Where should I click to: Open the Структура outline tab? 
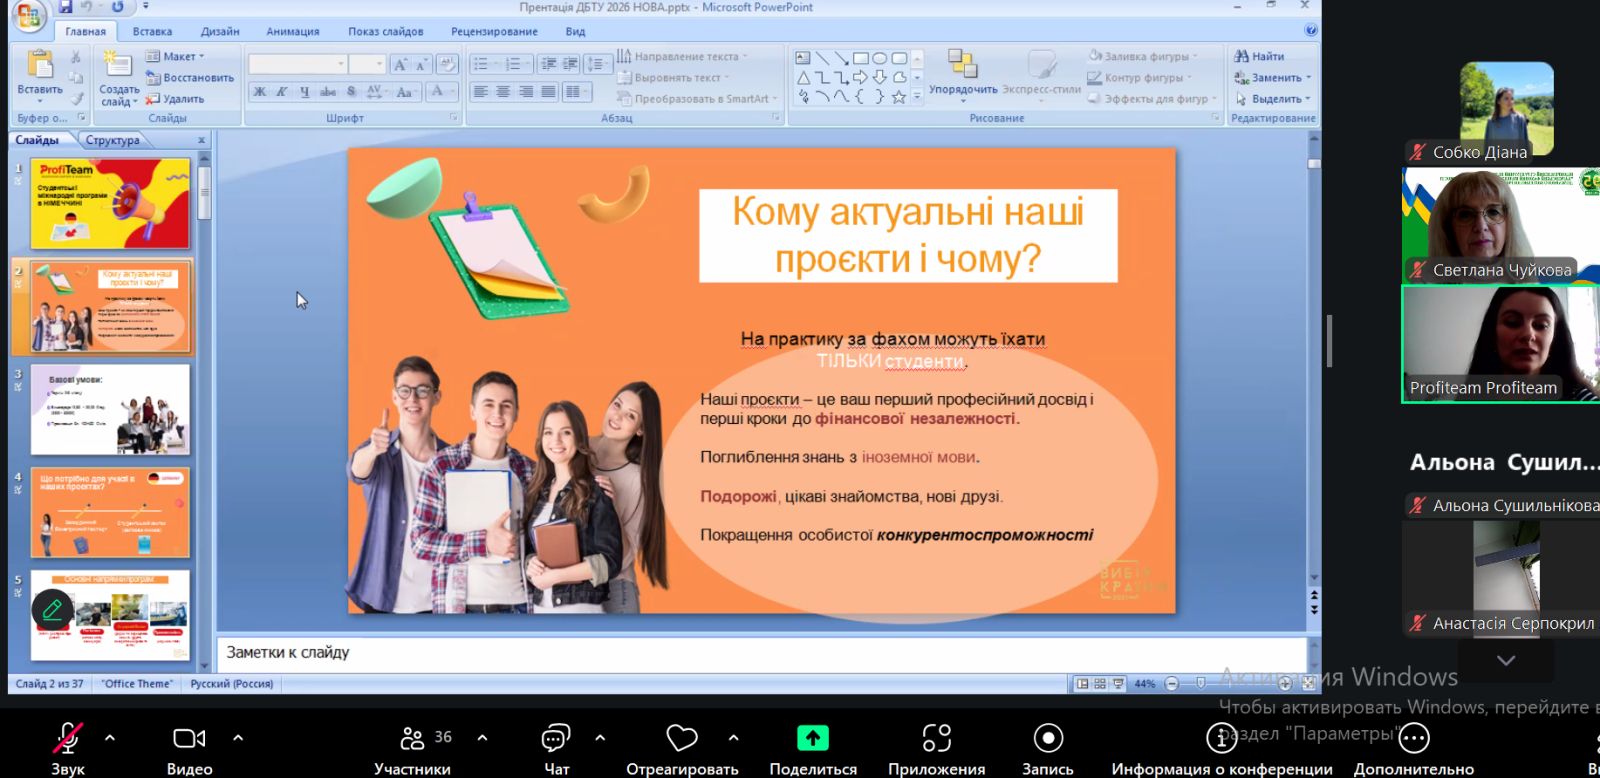coord(112,140)
